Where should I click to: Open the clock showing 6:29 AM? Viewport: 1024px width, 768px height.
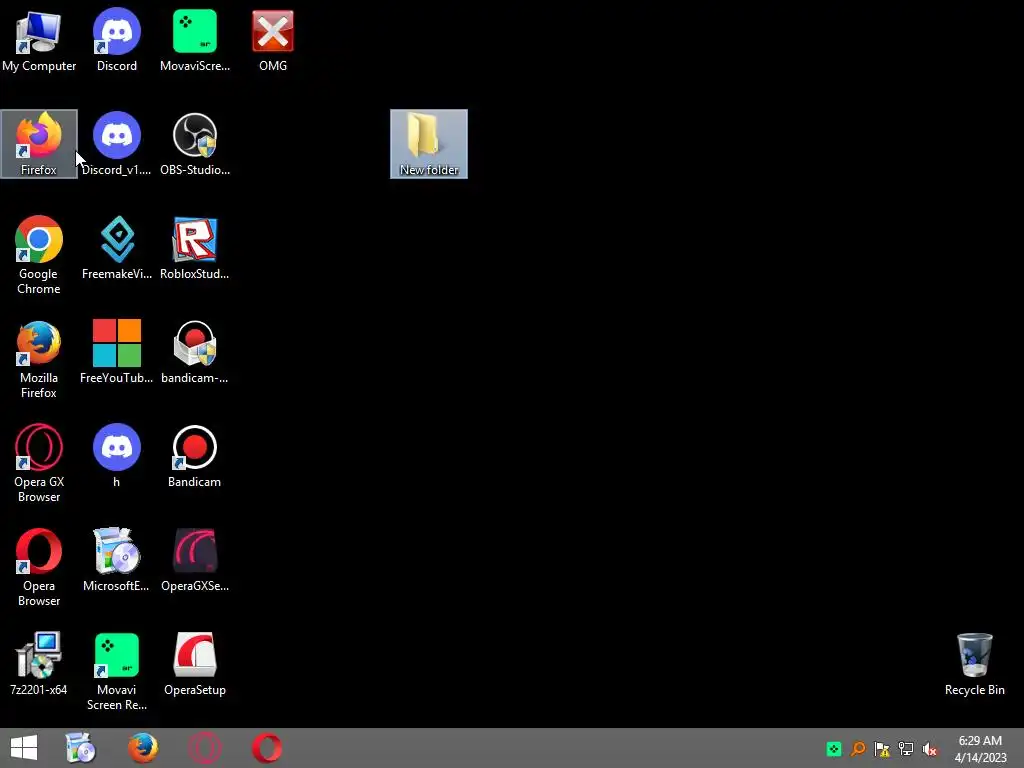click(980, 749)
